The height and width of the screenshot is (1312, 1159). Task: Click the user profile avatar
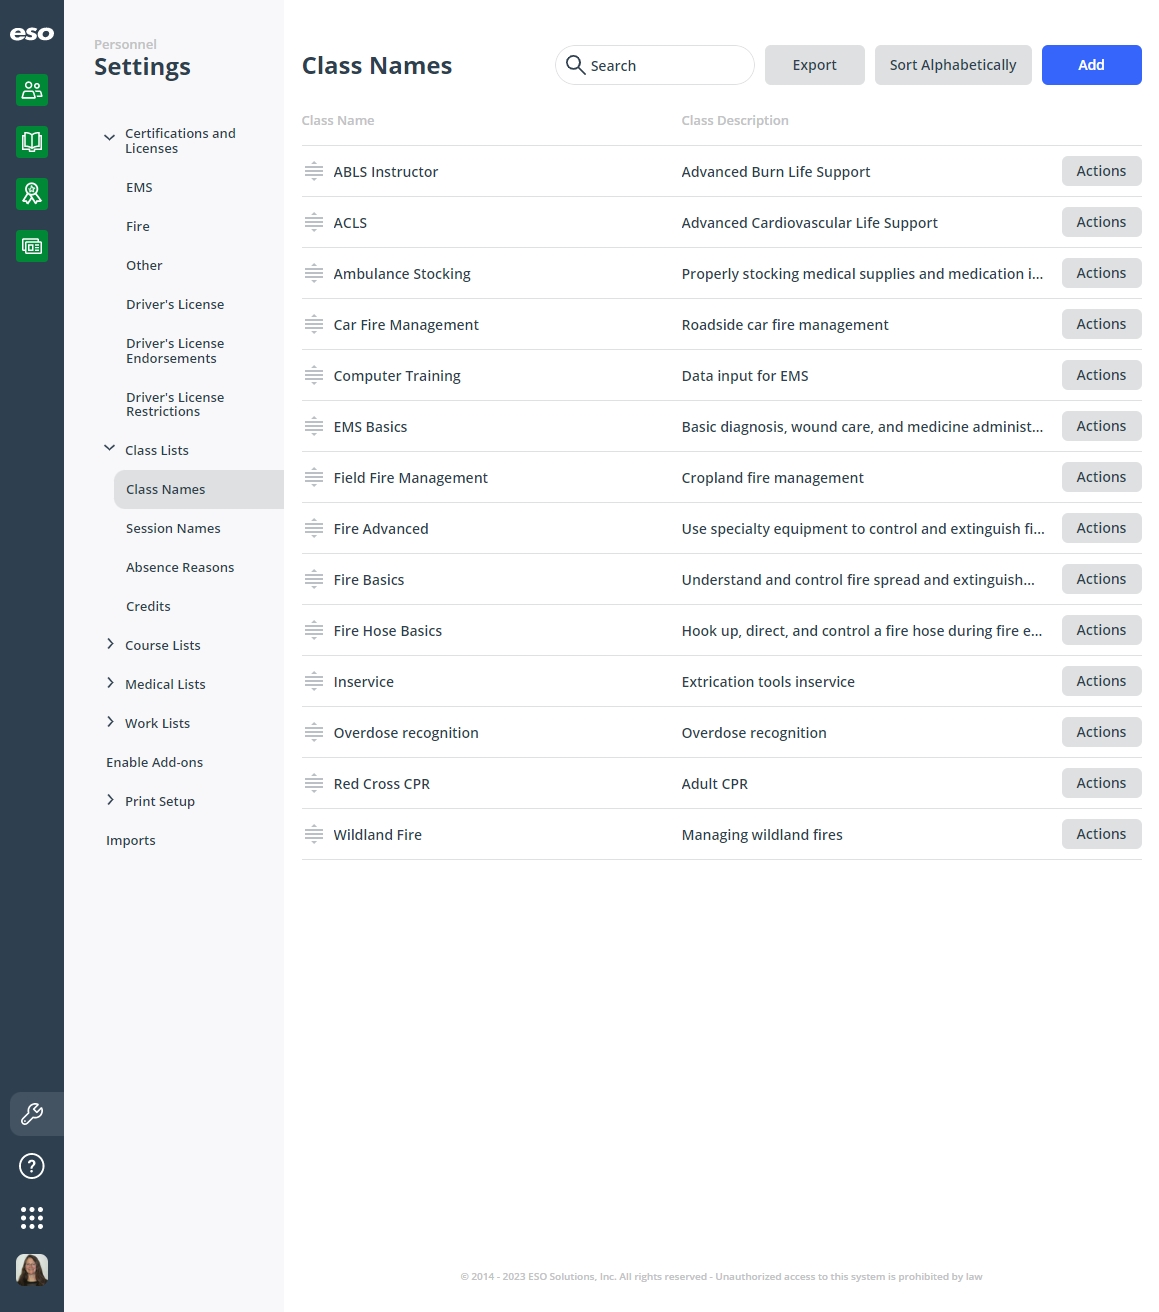32,1270
